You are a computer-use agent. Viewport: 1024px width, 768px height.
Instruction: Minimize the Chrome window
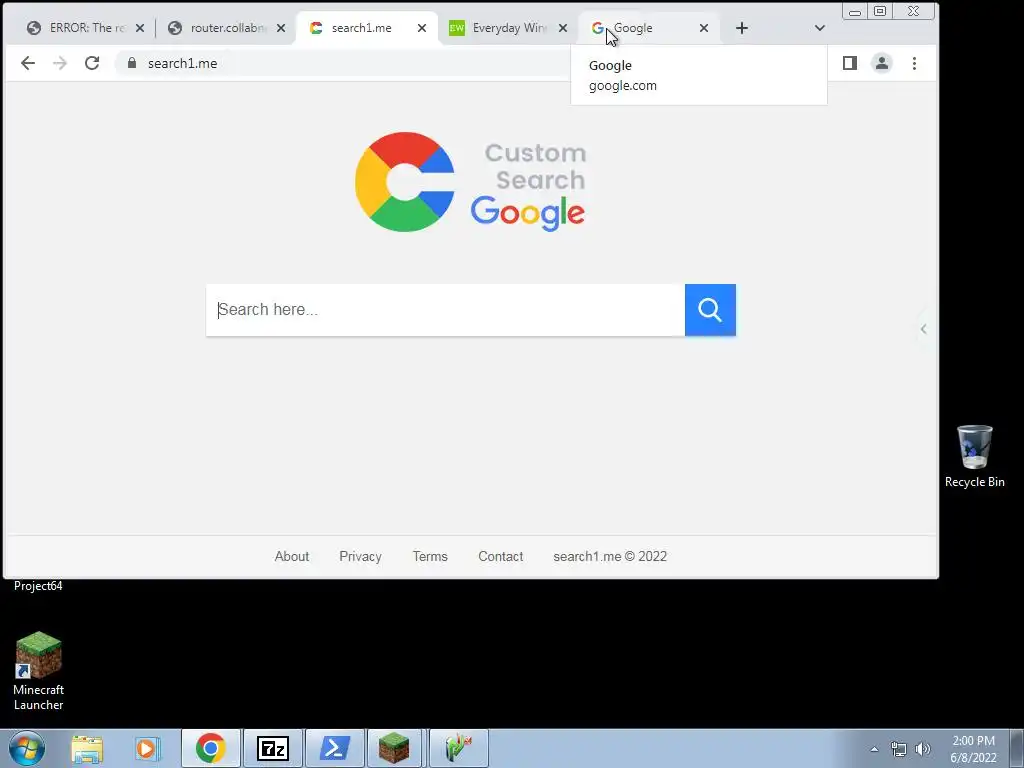point(854,11)
